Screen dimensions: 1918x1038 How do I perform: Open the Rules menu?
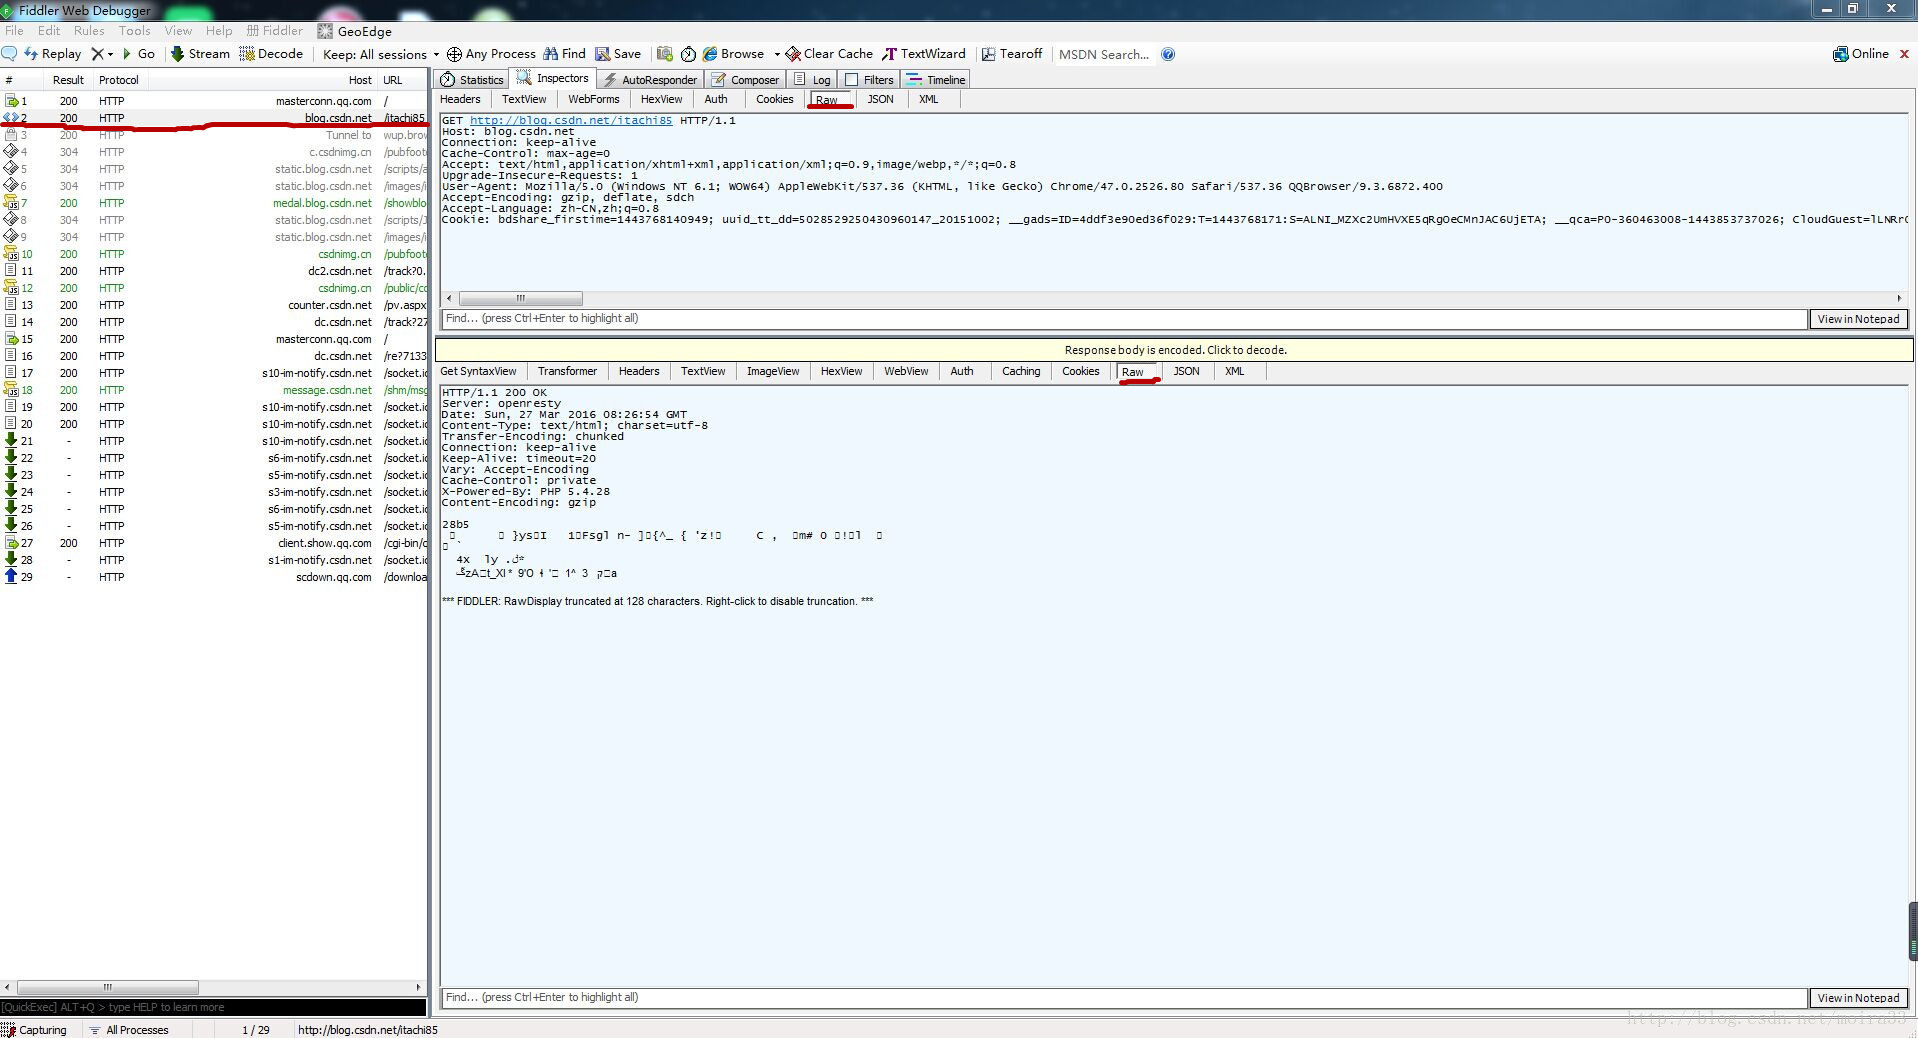coord(89,31)
